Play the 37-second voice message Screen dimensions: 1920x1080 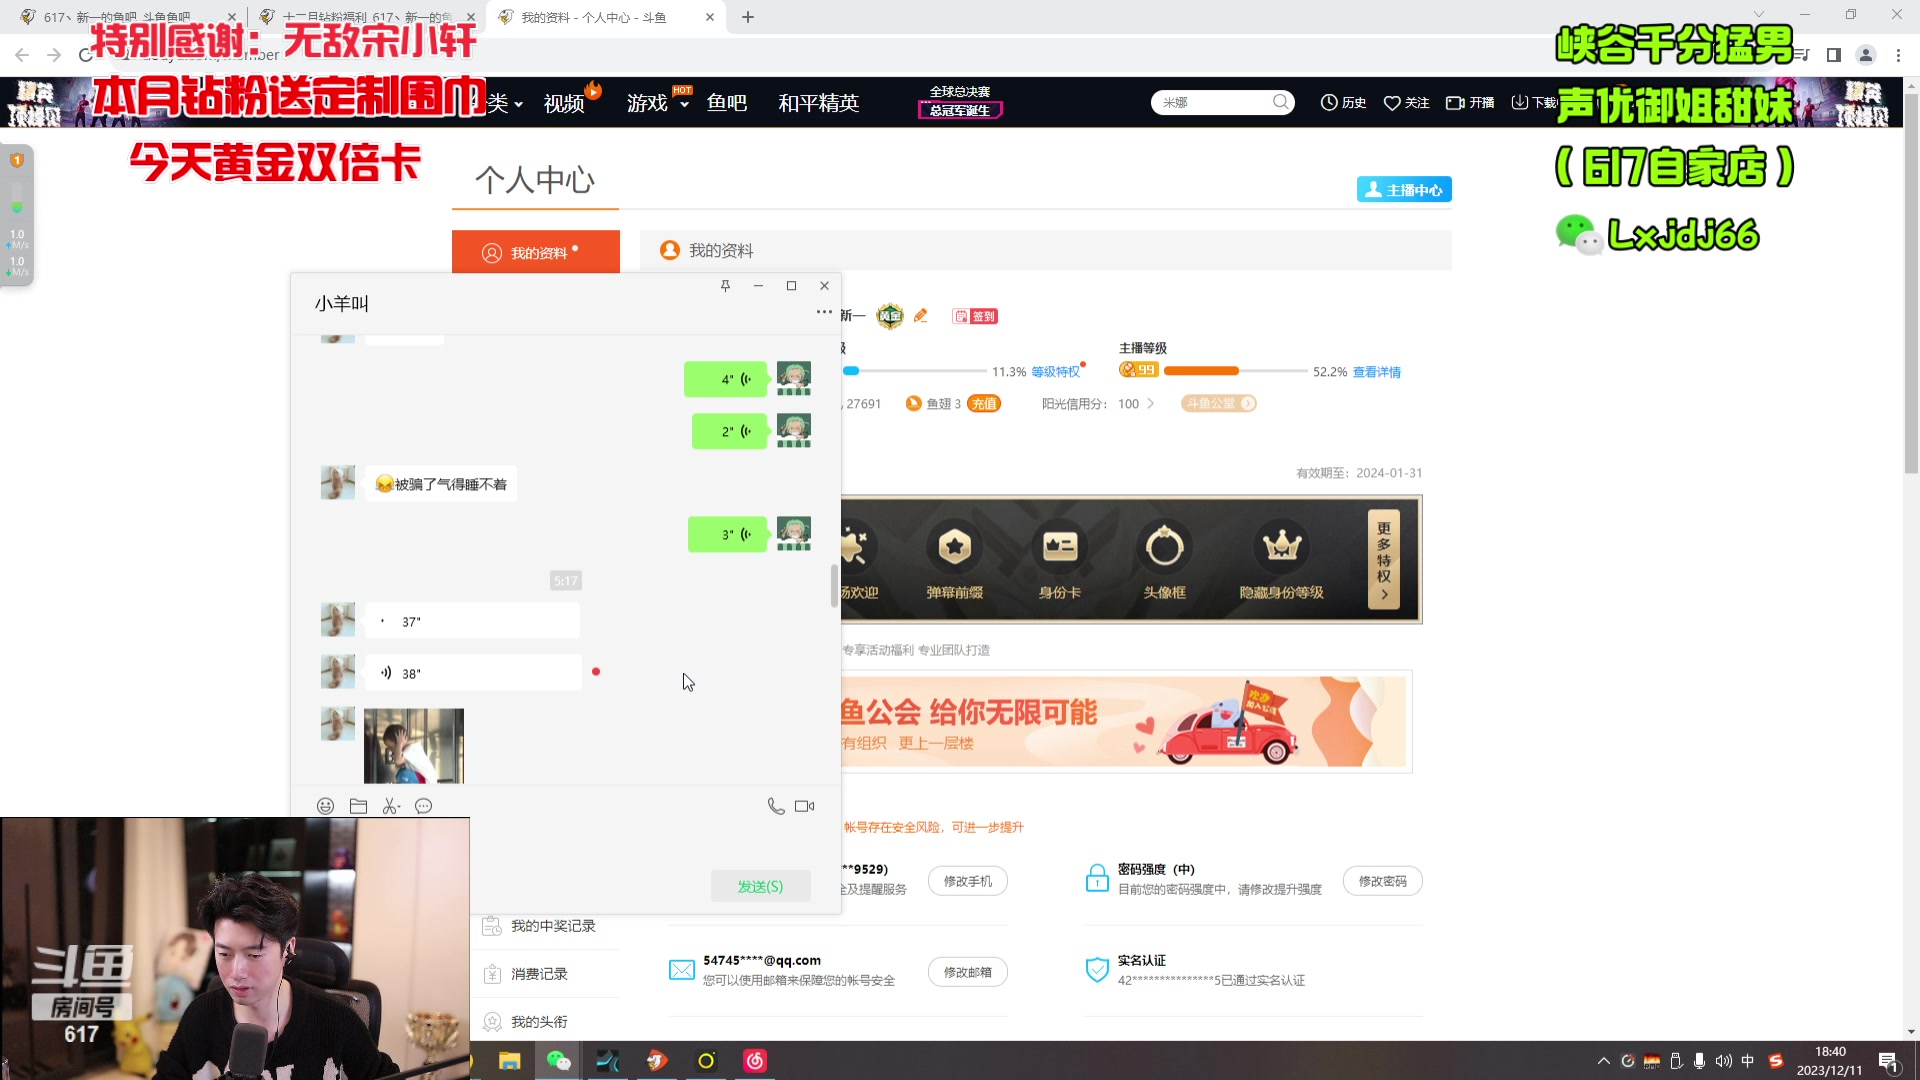pos(472,621)
